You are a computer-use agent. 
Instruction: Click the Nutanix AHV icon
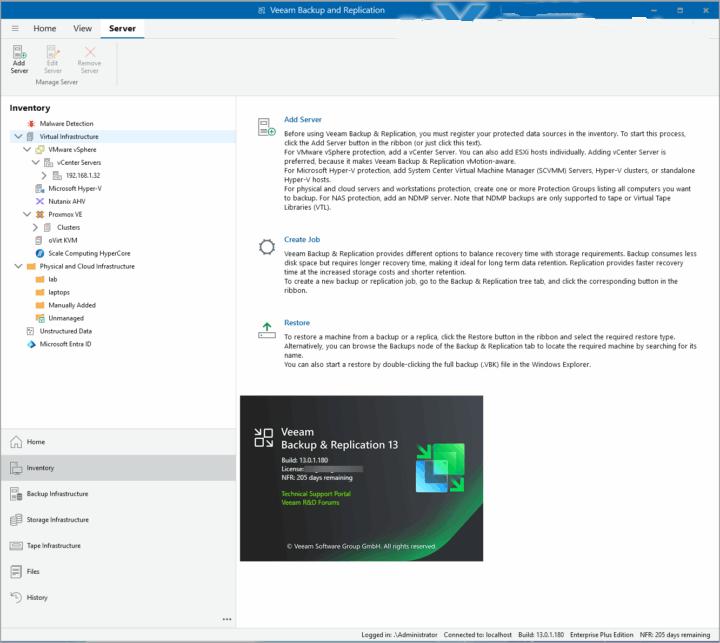tap(40, 201)
